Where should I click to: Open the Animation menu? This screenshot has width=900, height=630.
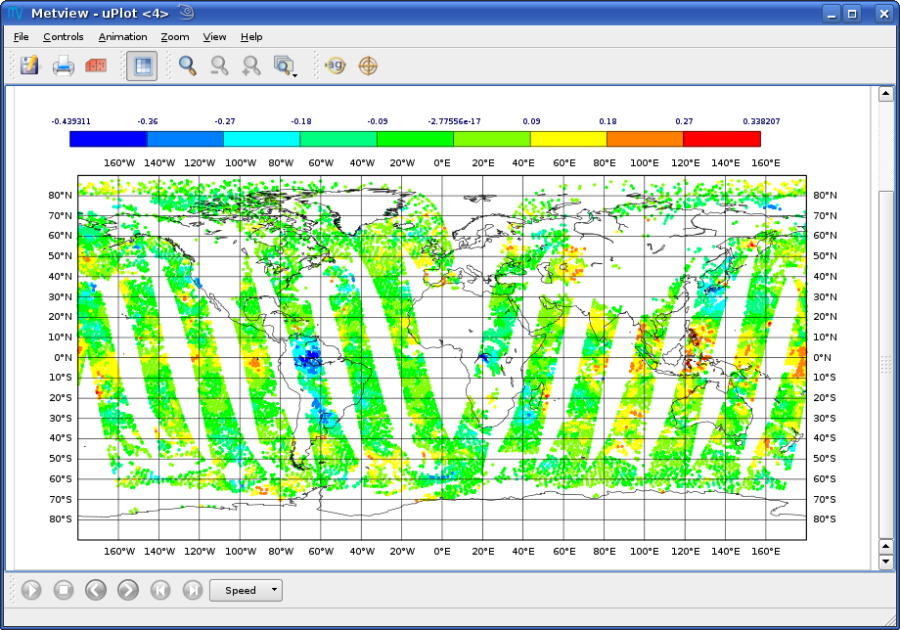(123, 37)
